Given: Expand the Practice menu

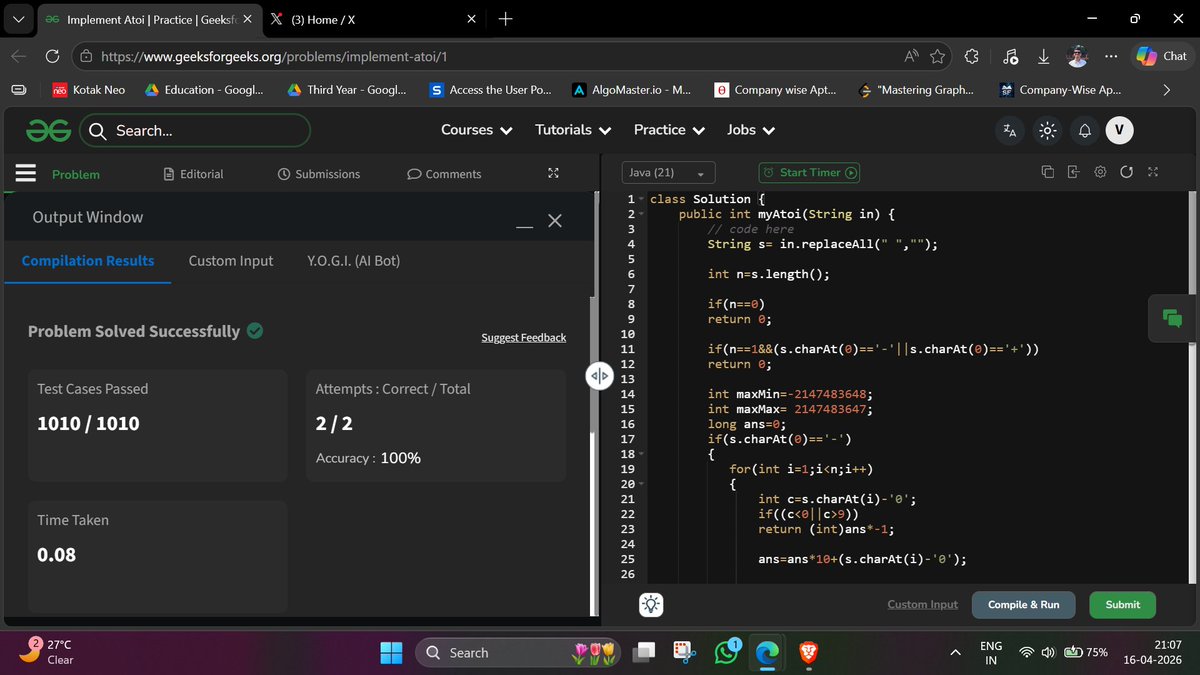Looking at the screenshot, I should (x=669, y=130).
